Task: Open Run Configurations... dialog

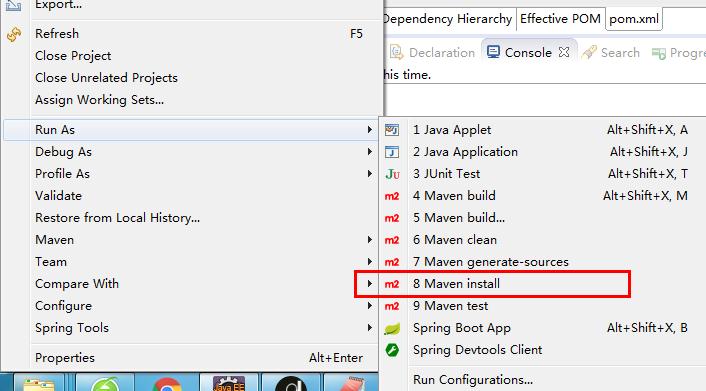Action: tap(543, 380)
